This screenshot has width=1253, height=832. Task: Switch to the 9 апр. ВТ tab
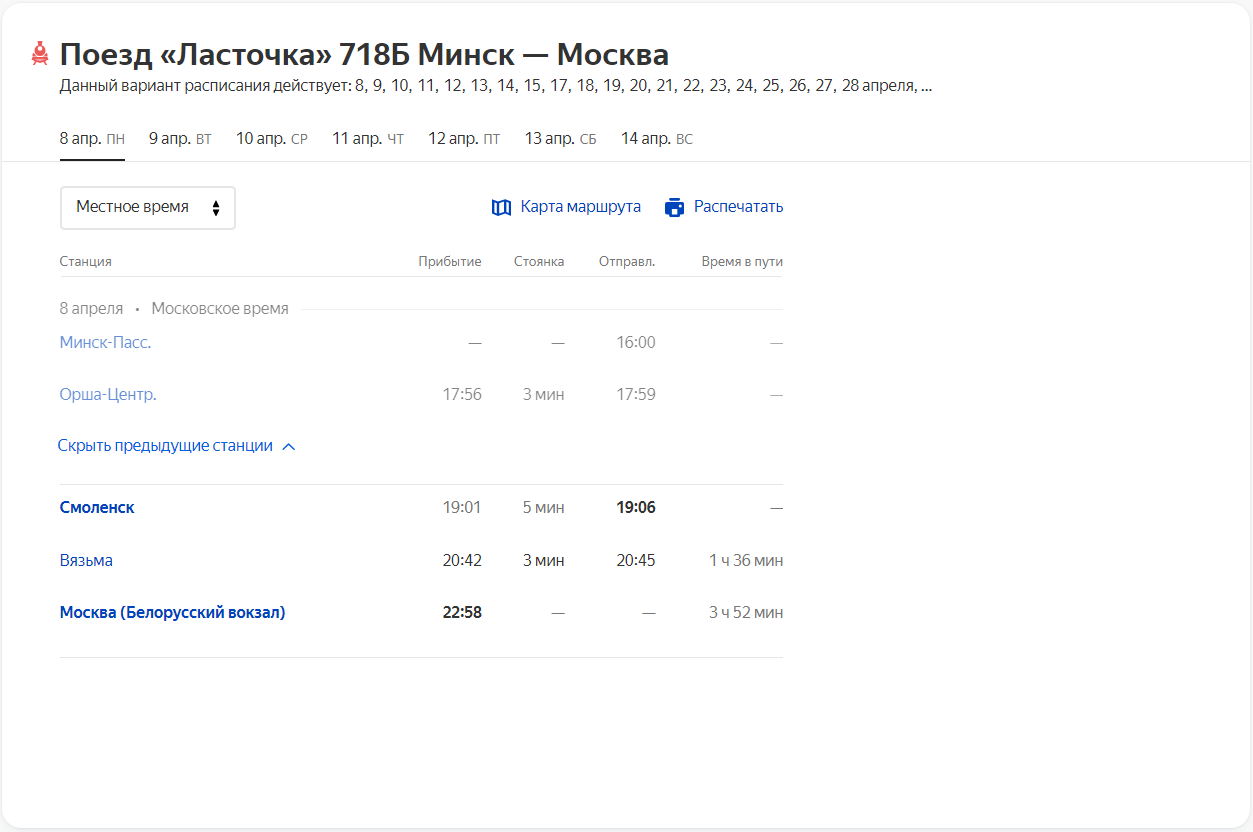(x=180, y=138)
